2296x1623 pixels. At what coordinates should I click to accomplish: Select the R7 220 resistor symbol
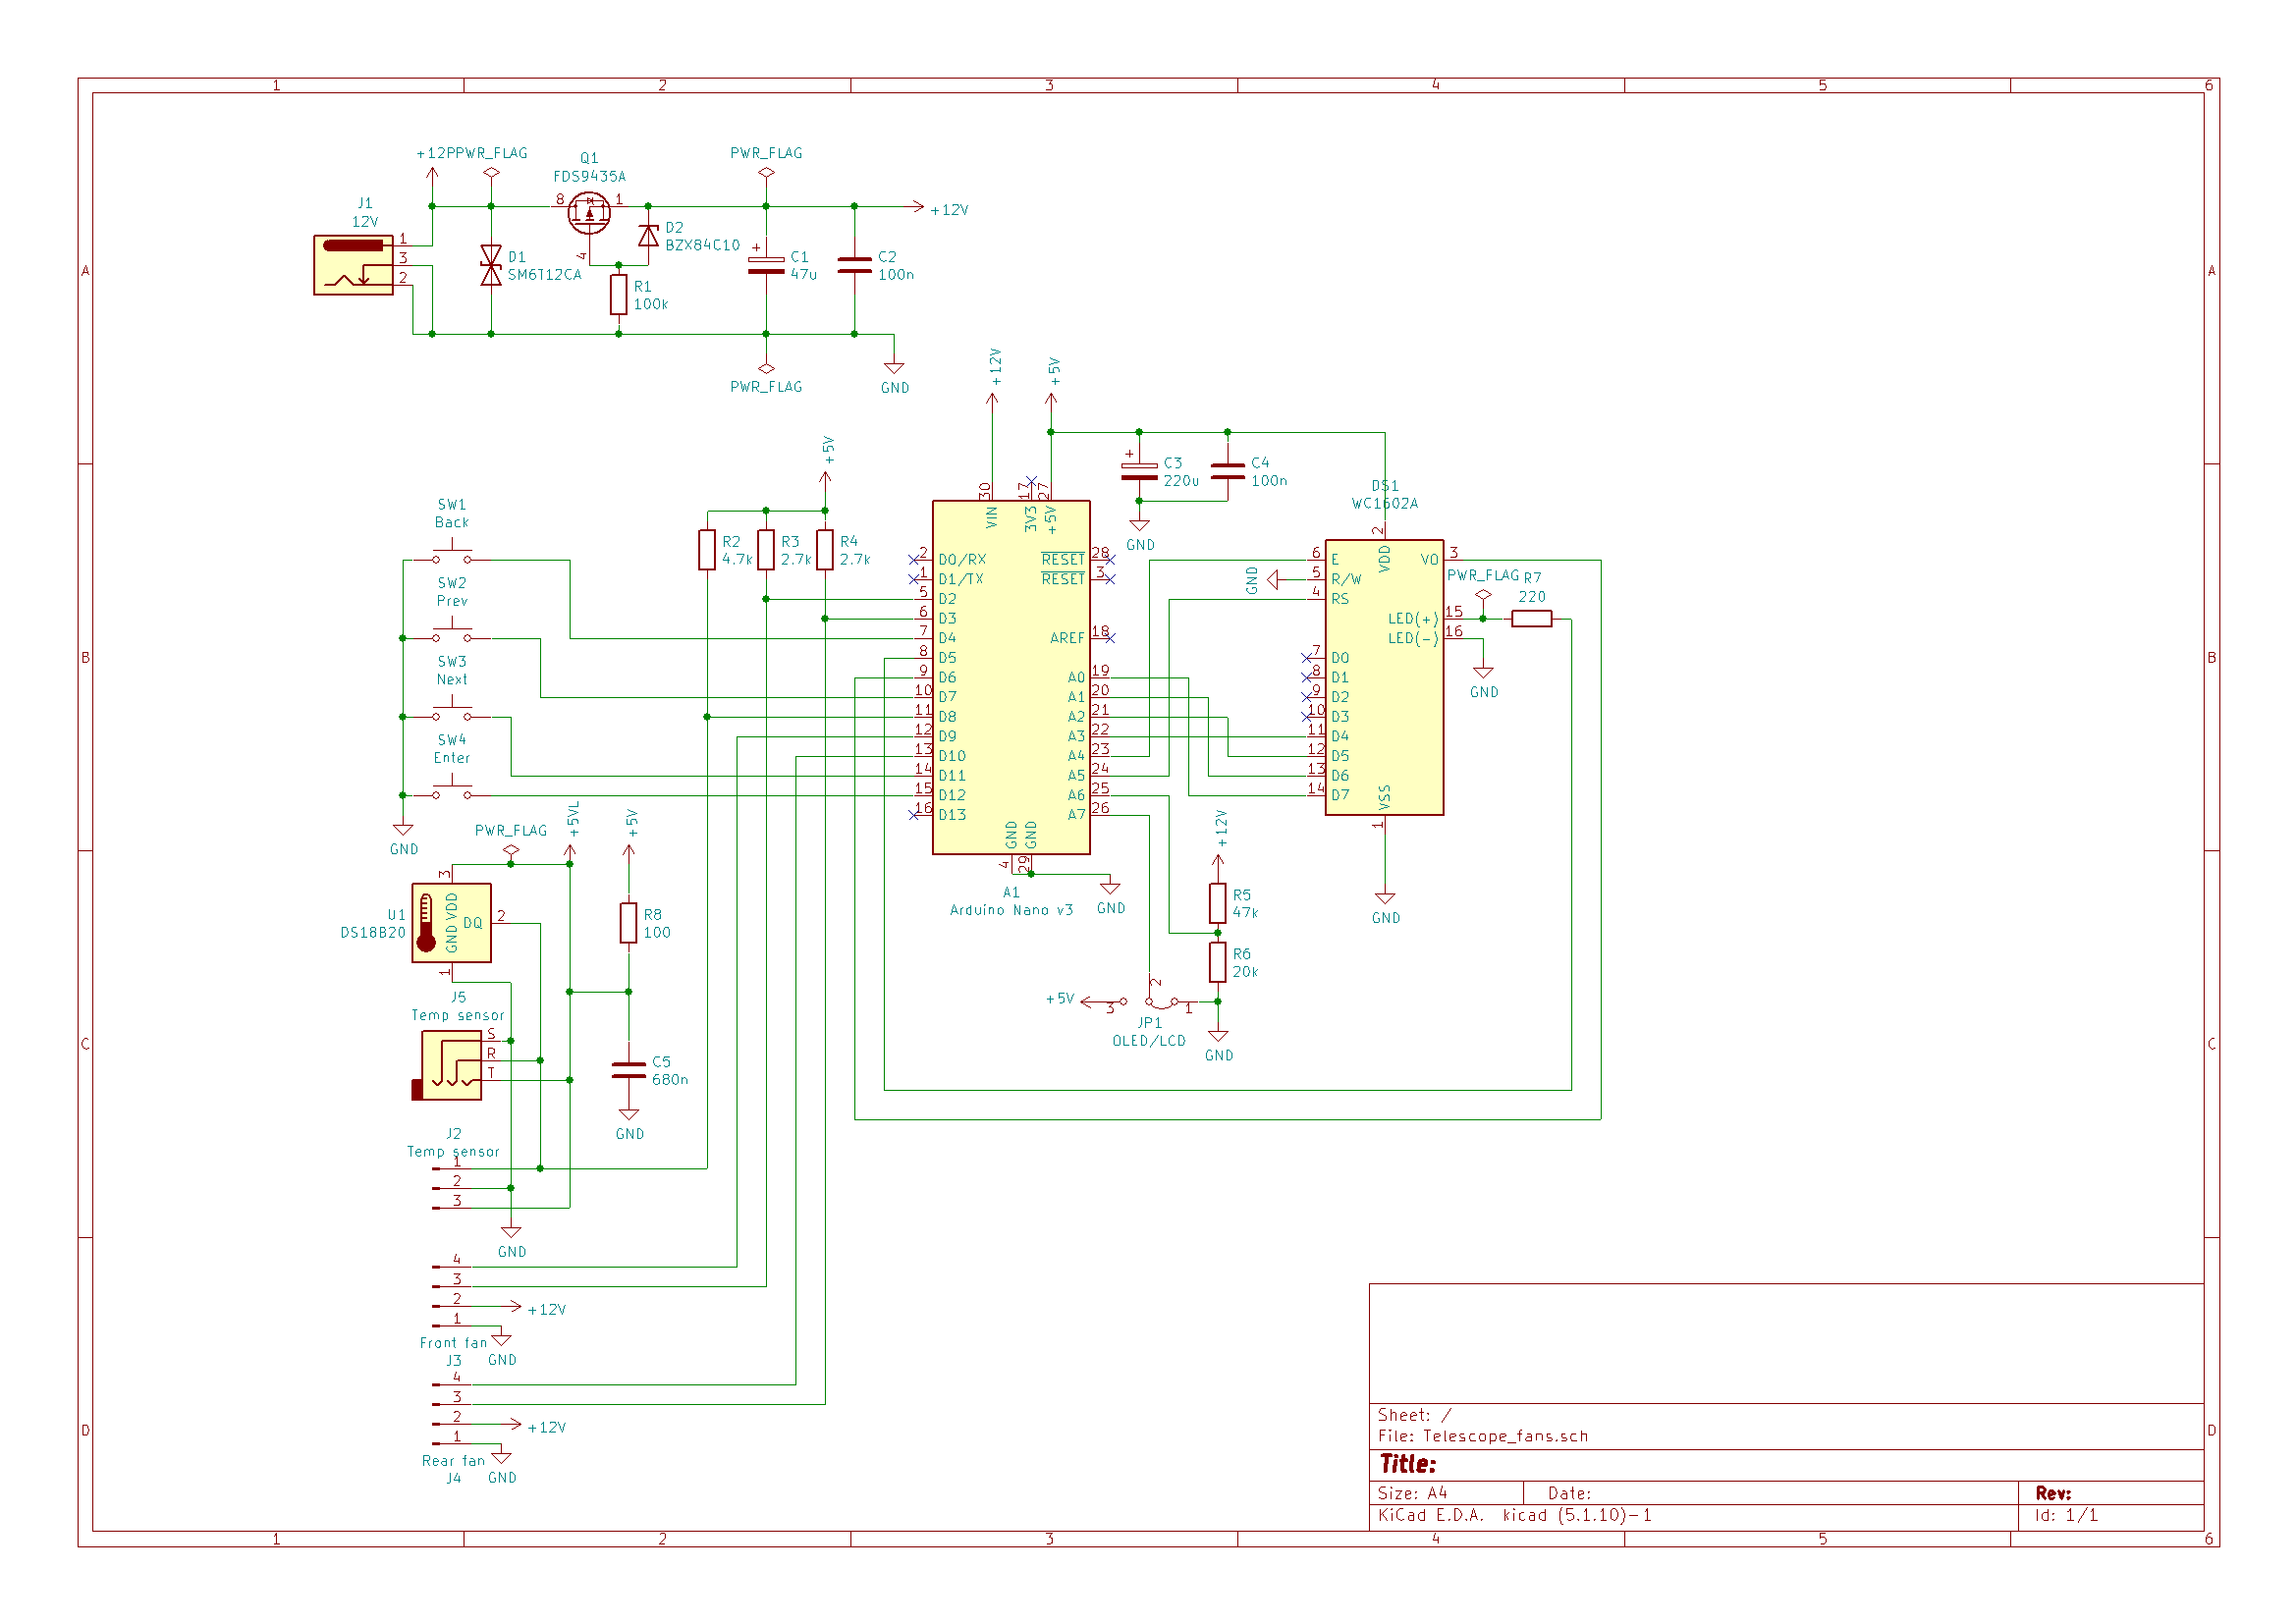(x=1531, y=619)
